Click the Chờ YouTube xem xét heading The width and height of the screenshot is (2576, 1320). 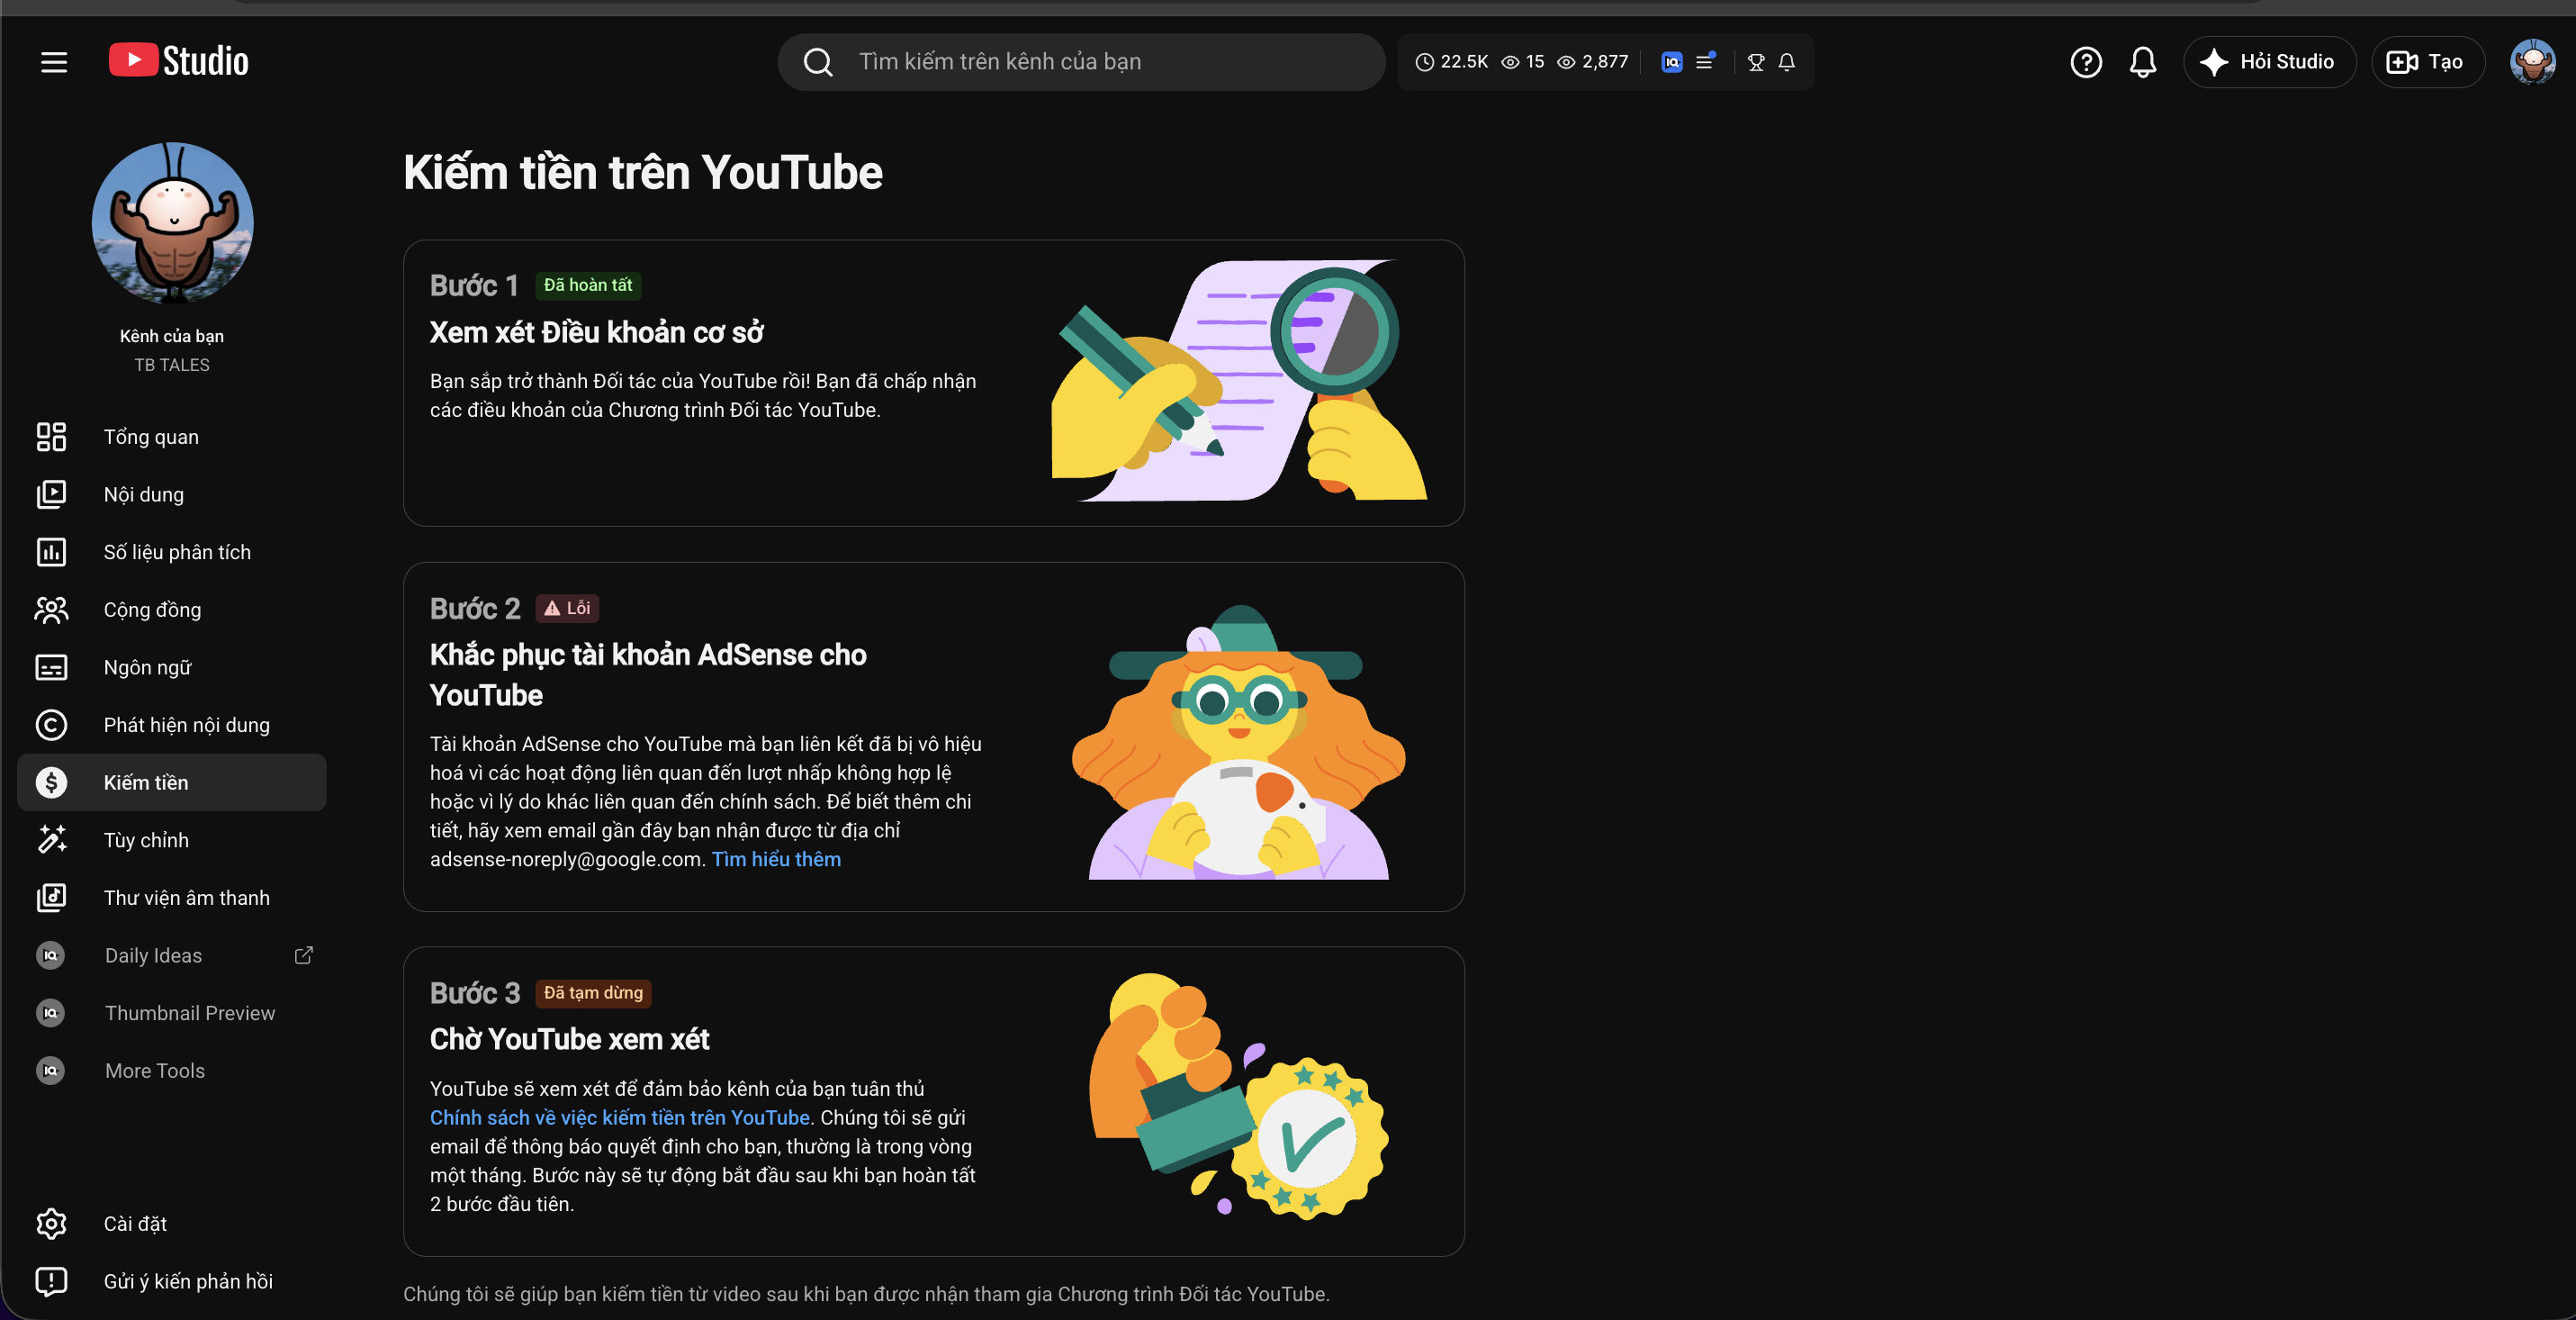point(570,1040)
